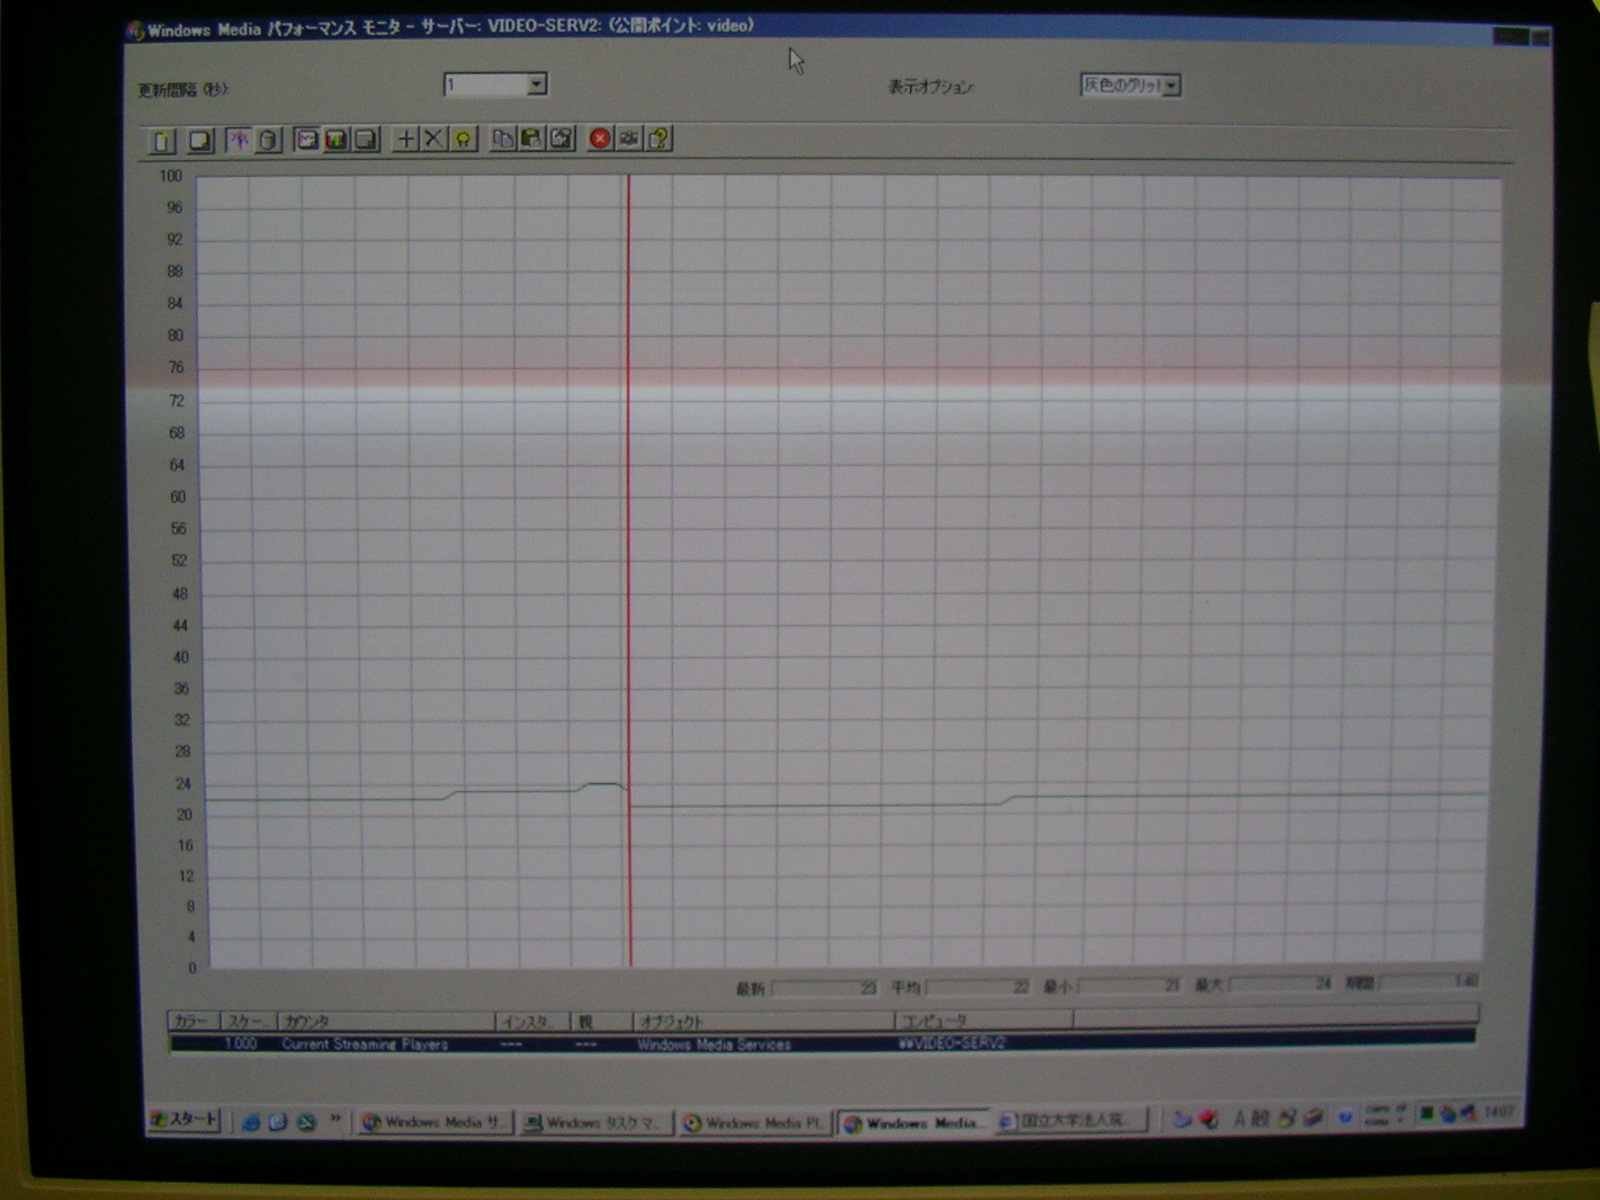1600x1200 pixels.
Task: Select View Current Activity icon
Action: coord(238,140)
